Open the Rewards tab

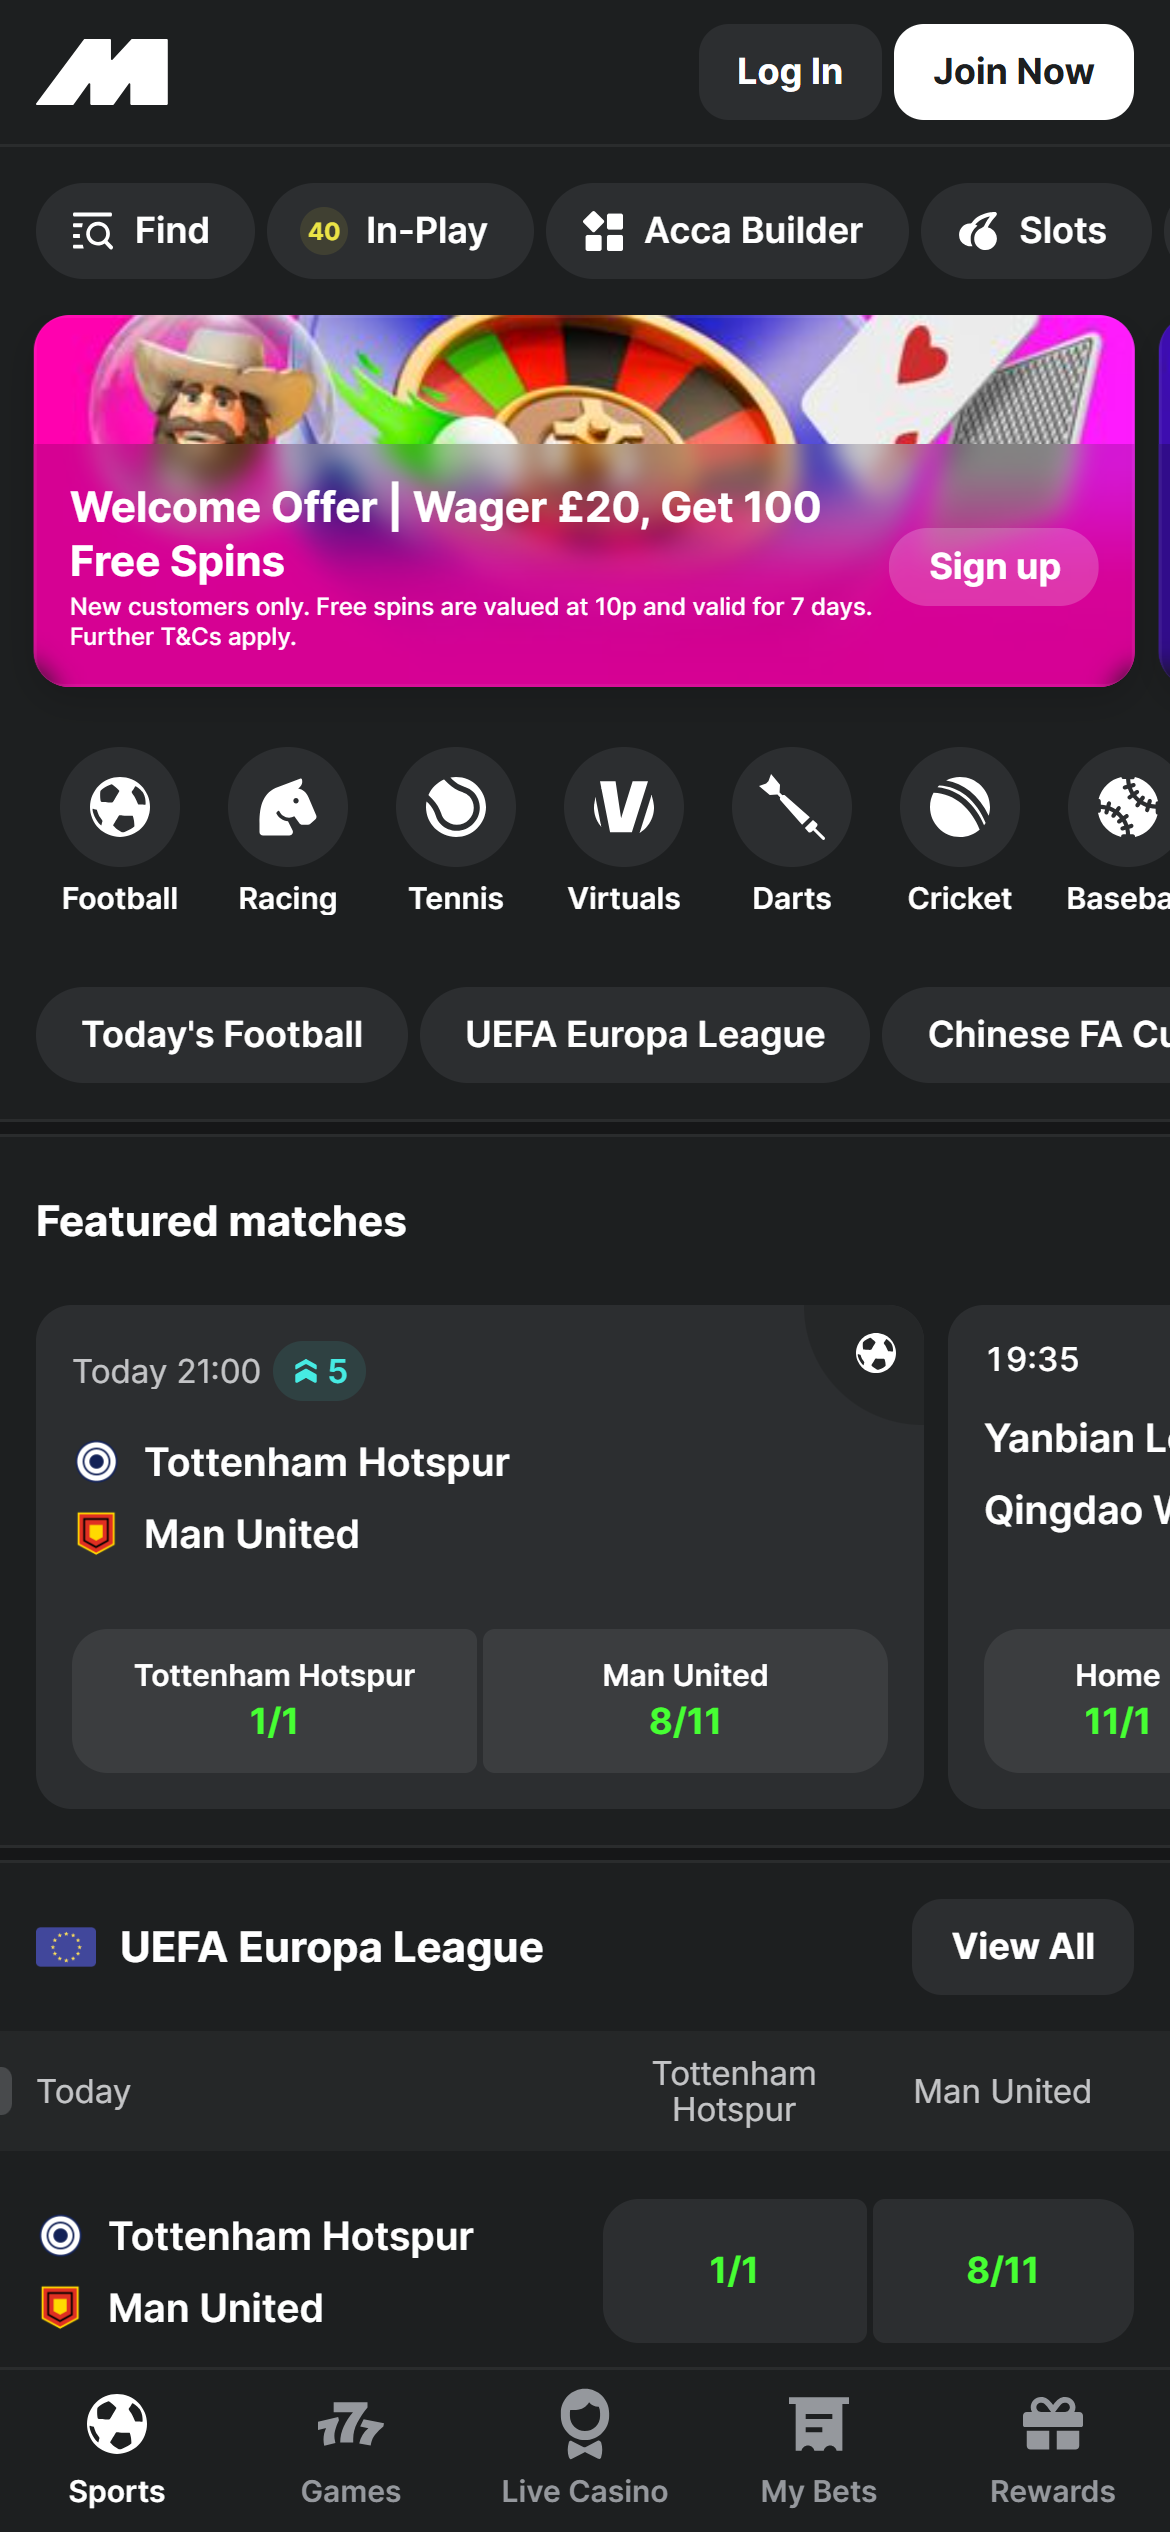(1053, 2448)
